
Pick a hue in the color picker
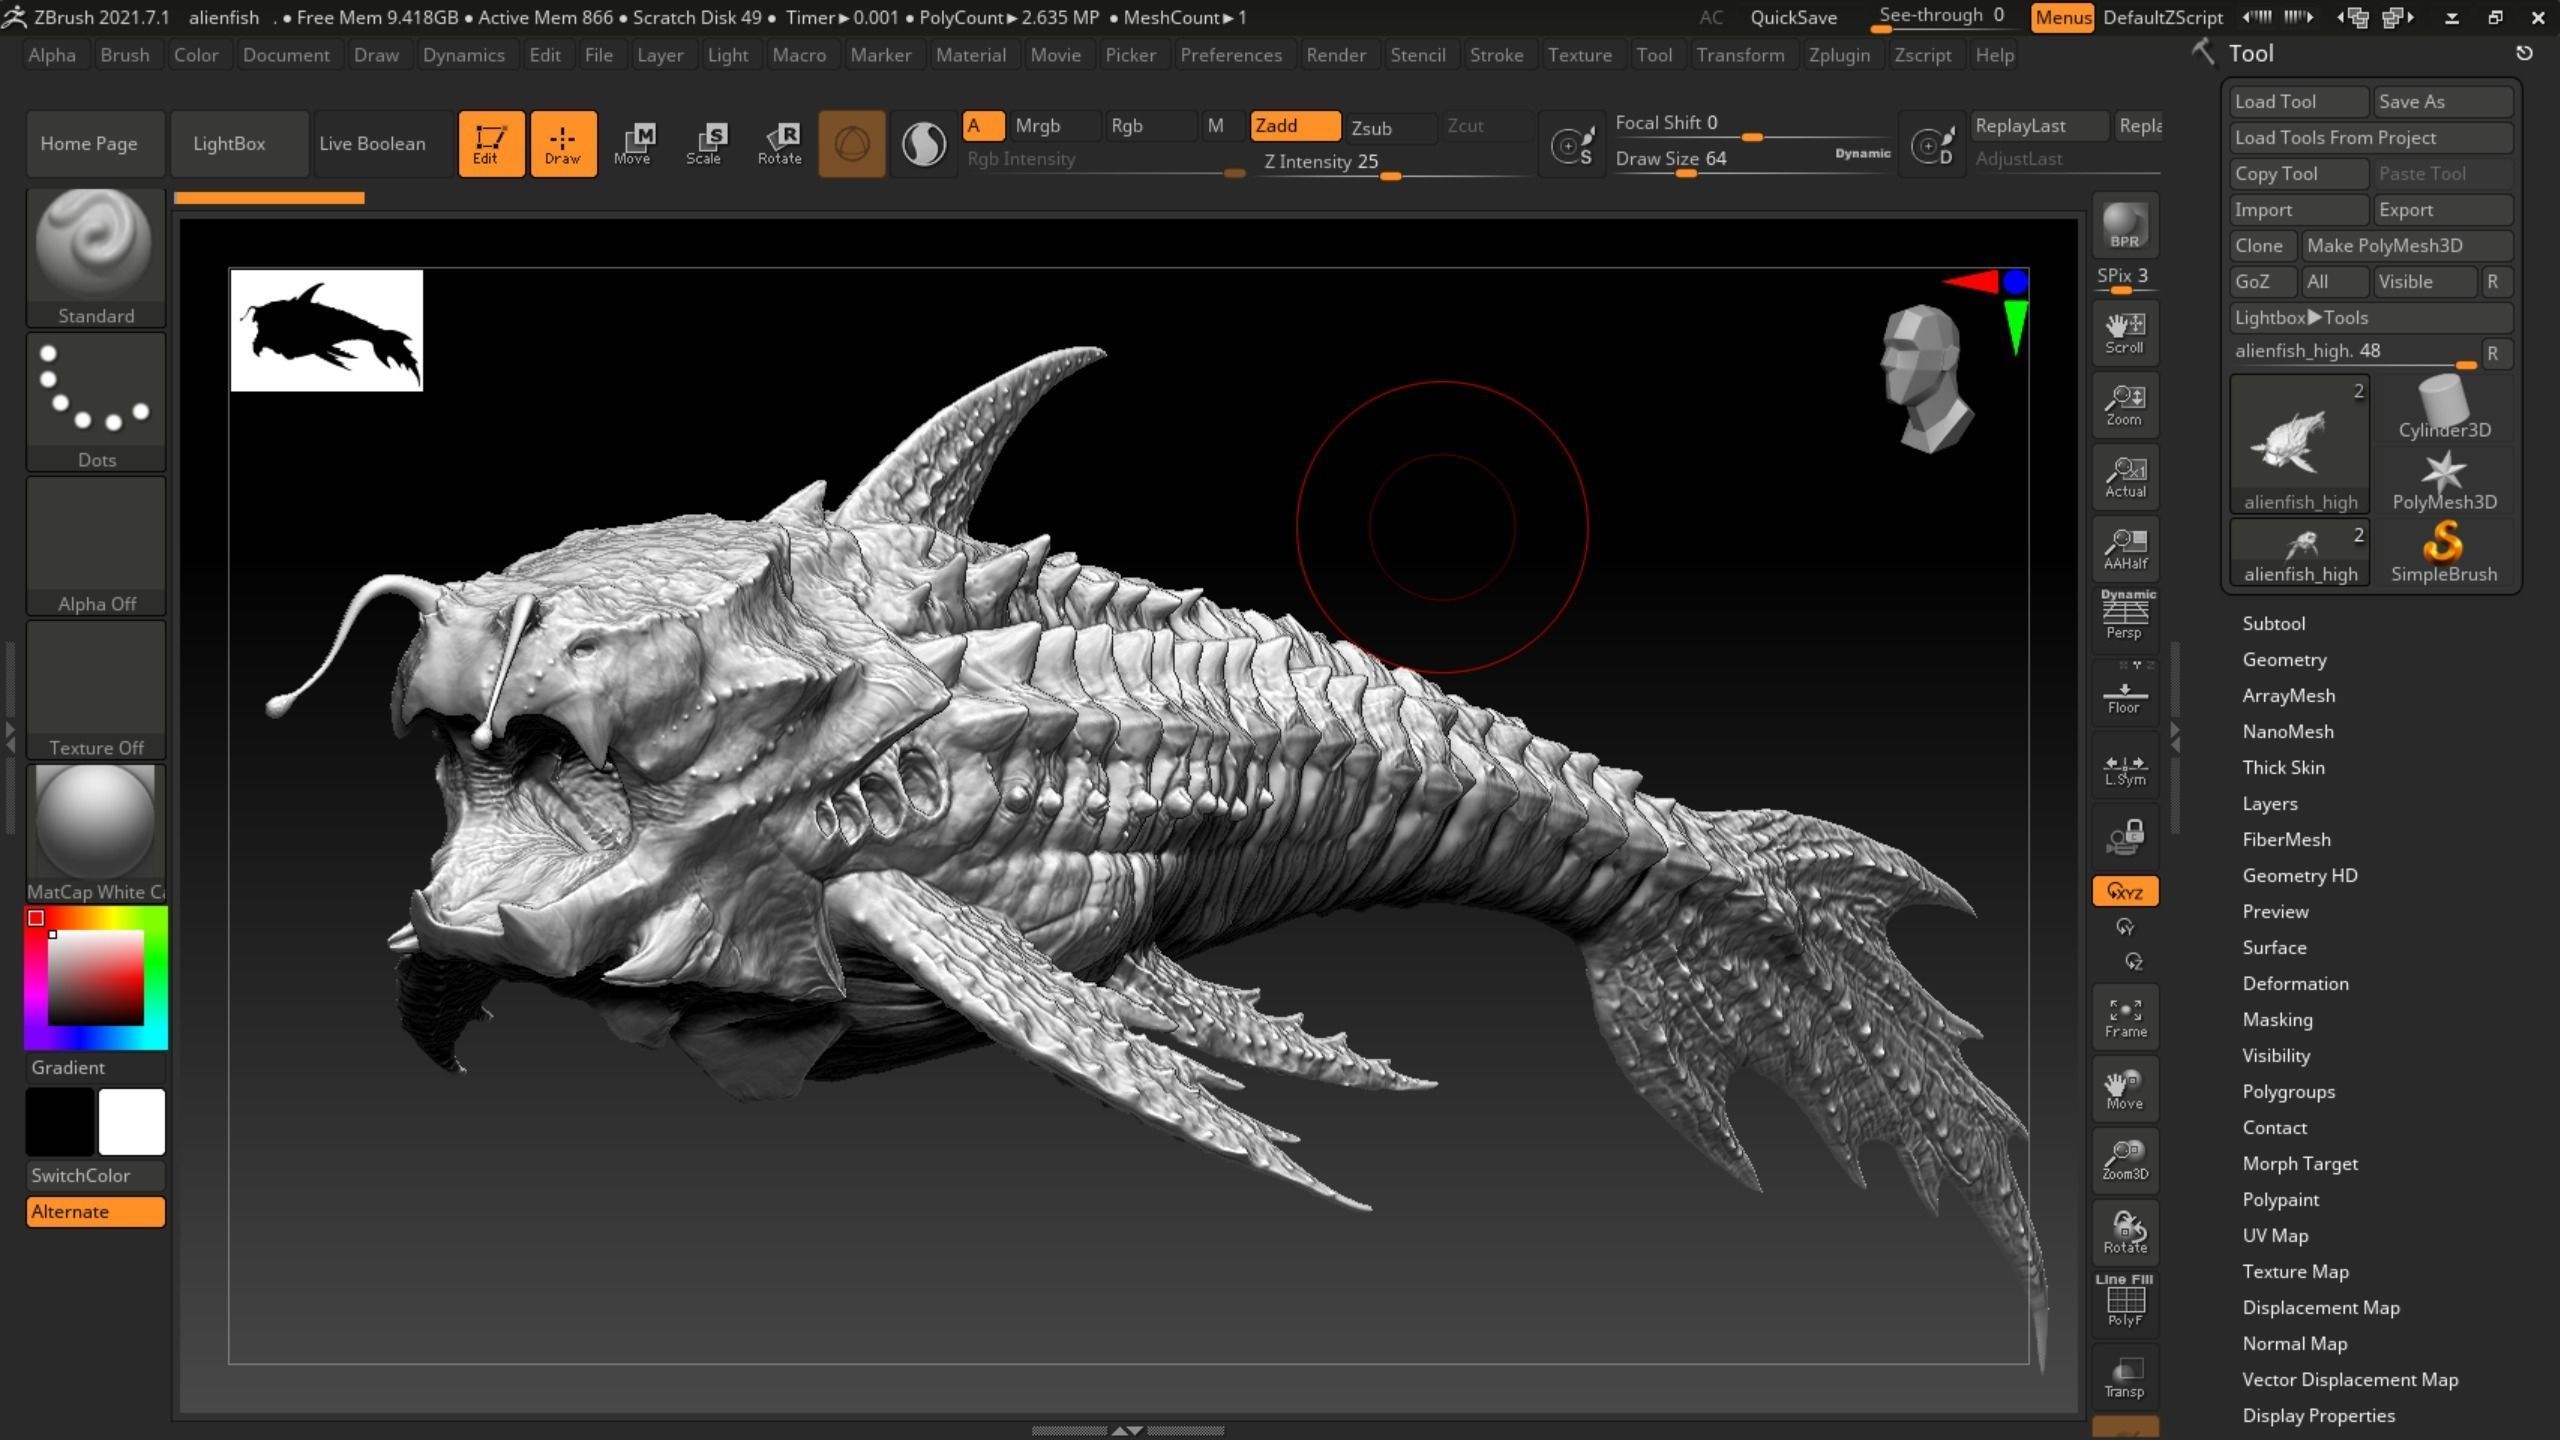96,978
